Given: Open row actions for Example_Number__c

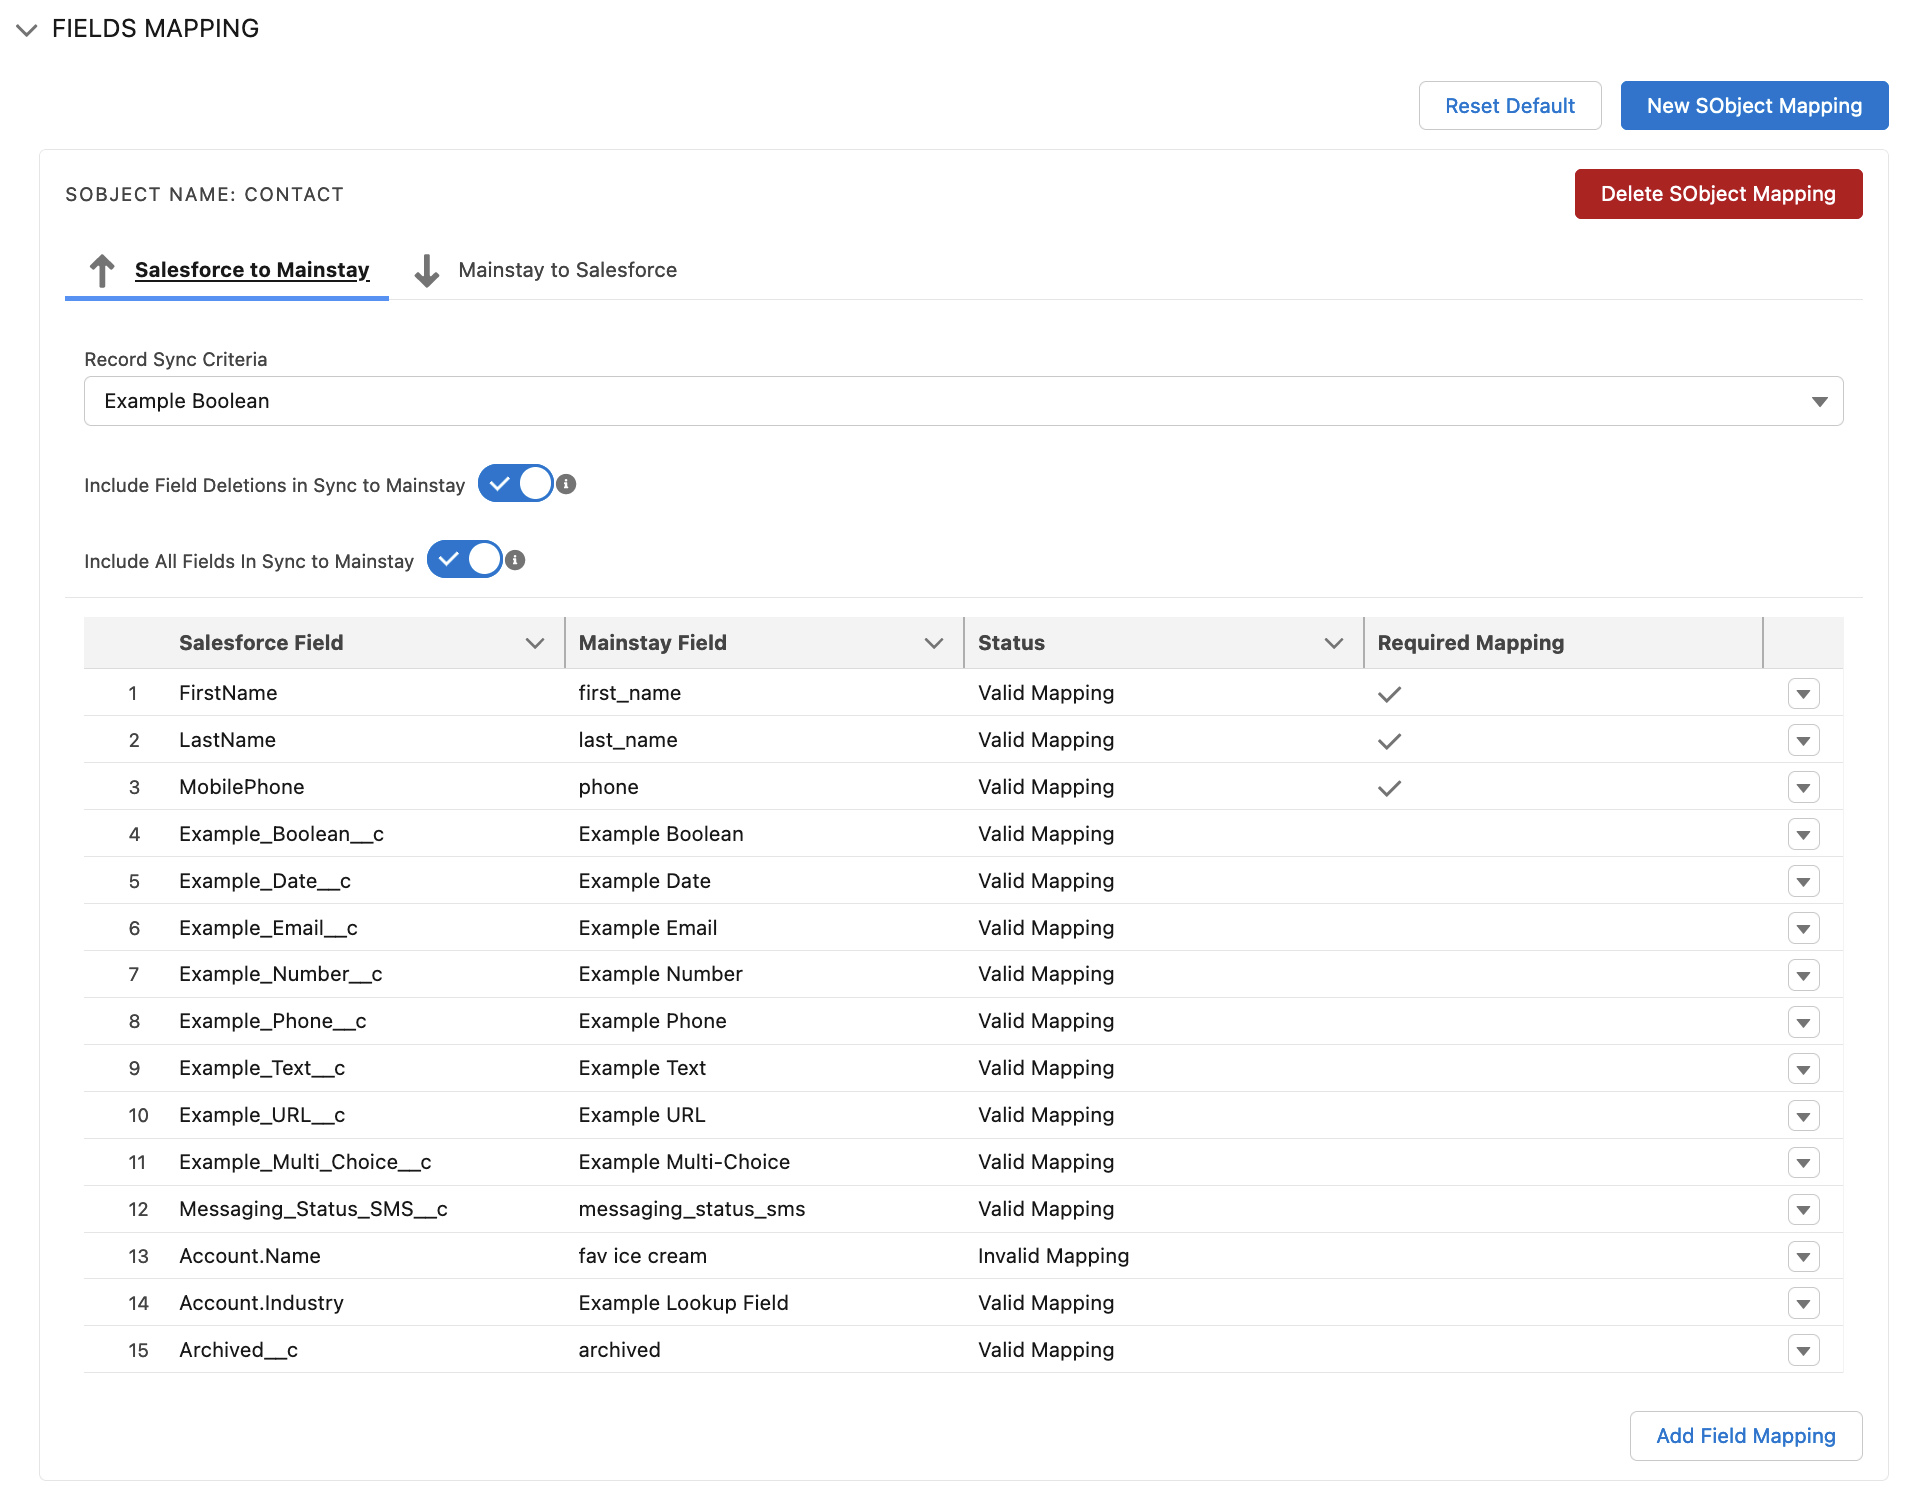Looking at the screenshot, I should (1803, 975).
